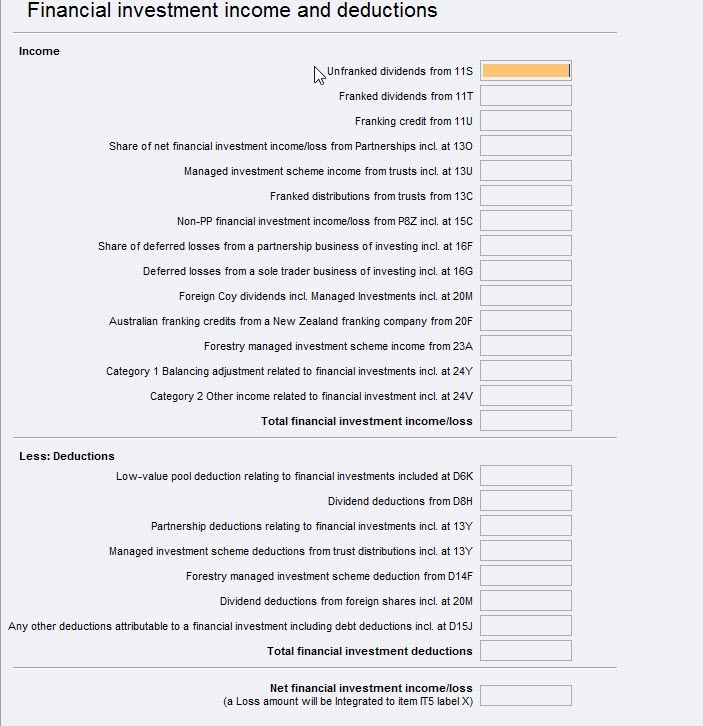Focus Forestry managed investment scheme income 23A field
Image resolution: width=703 pixels, height=726 pixels.
[x=525, y=346]
